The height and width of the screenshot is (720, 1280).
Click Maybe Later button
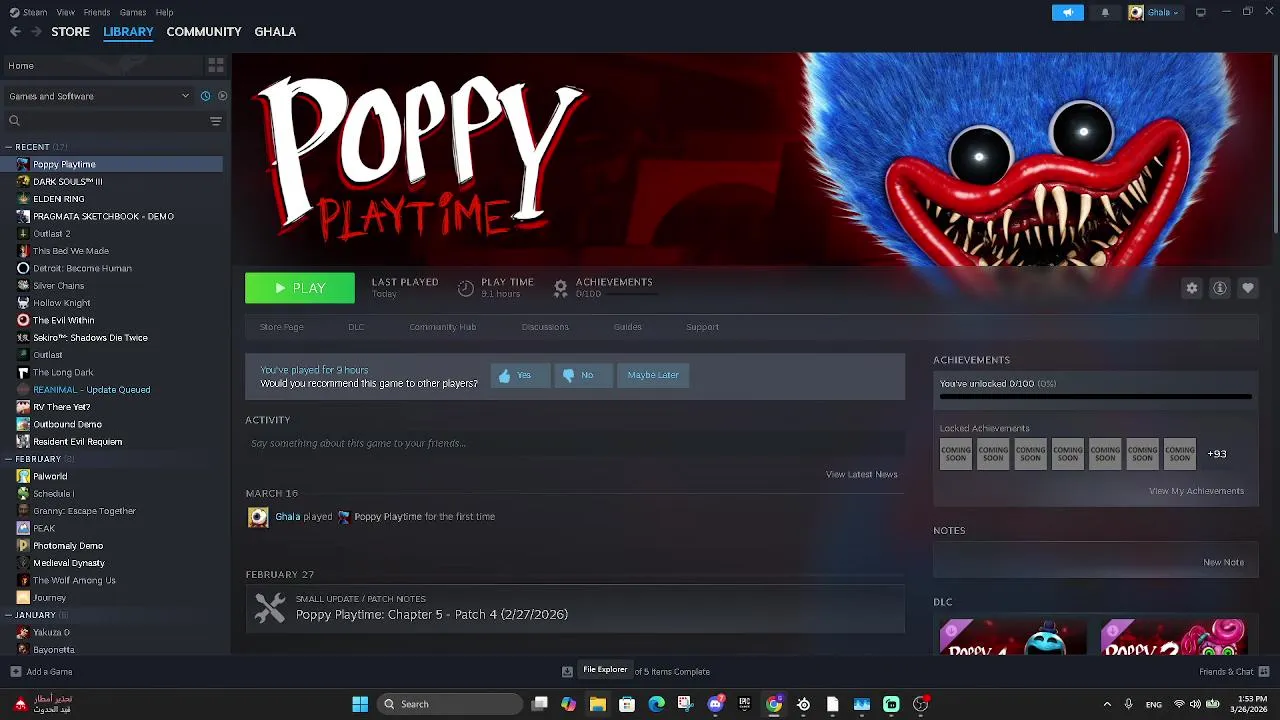[653, 375]
